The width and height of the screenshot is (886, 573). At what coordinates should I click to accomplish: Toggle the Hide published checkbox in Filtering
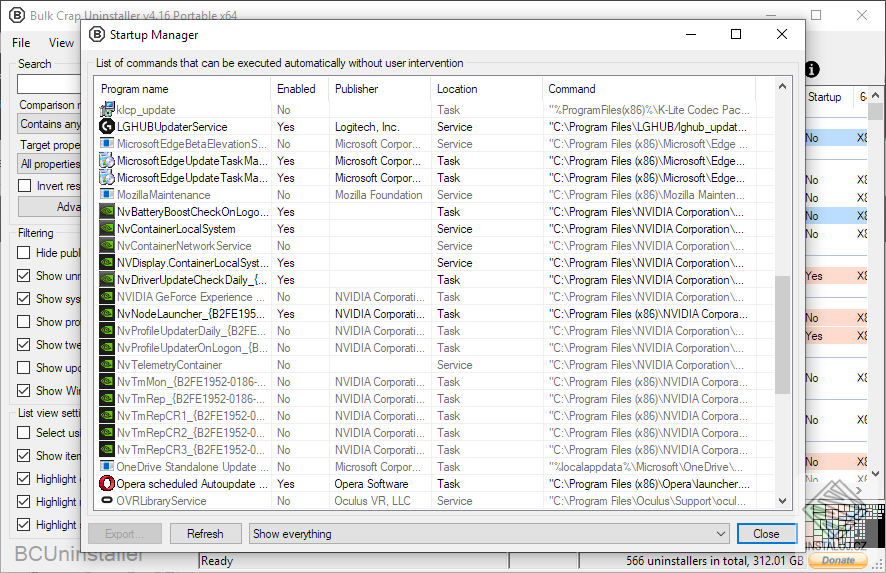[24, 253]
